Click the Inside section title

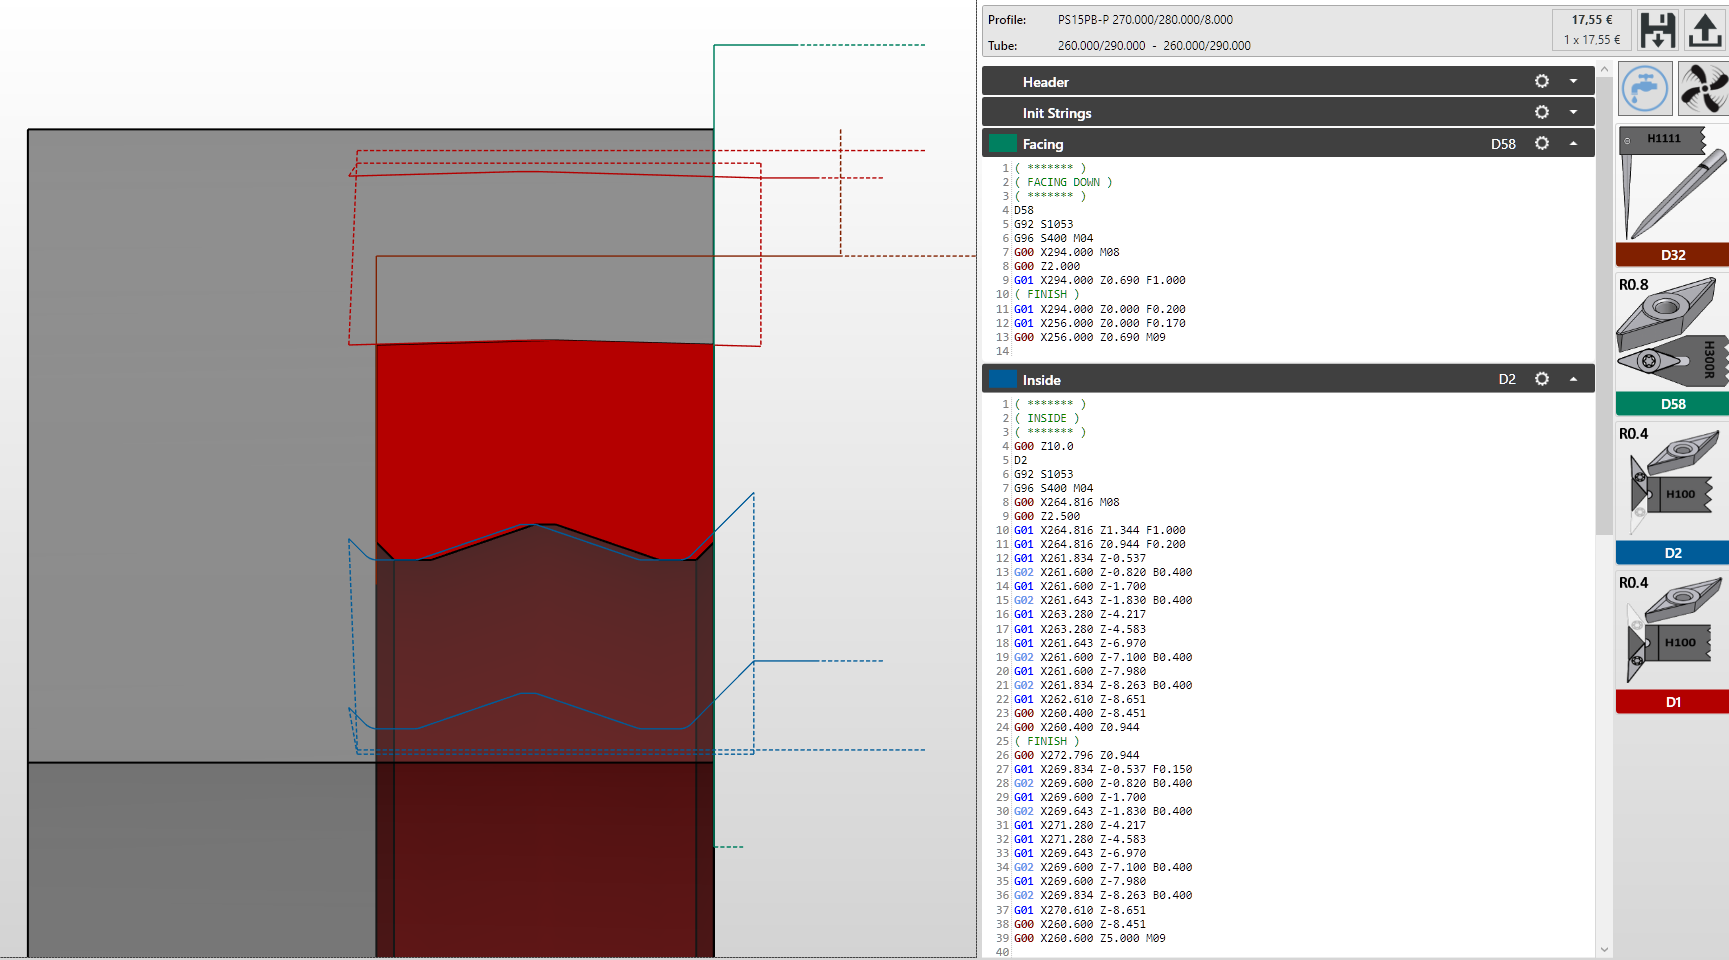click(x=1041, y=380)
